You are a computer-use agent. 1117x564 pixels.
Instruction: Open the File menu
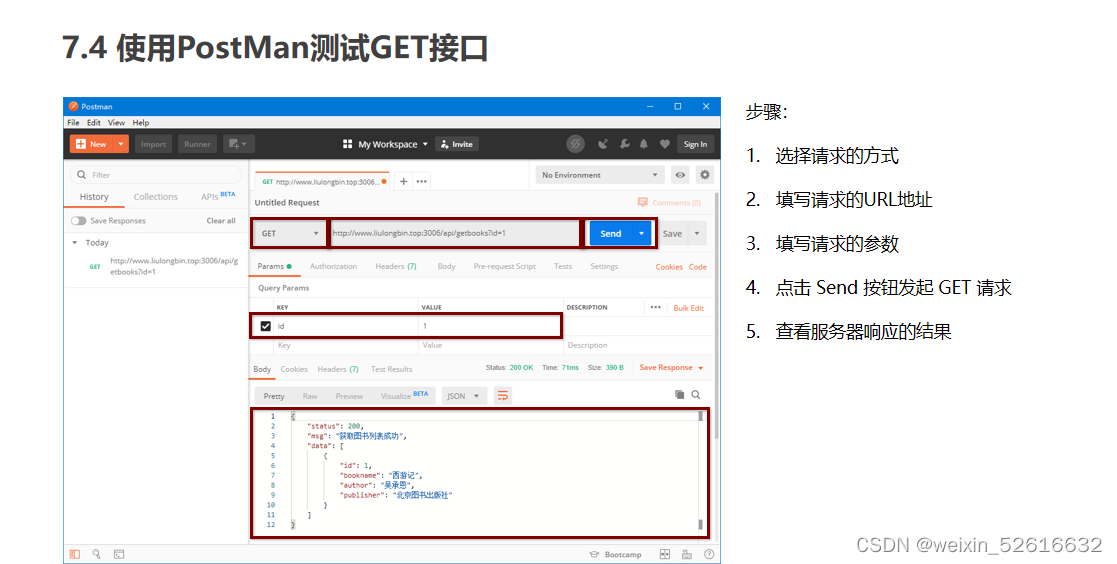point(73,122)
